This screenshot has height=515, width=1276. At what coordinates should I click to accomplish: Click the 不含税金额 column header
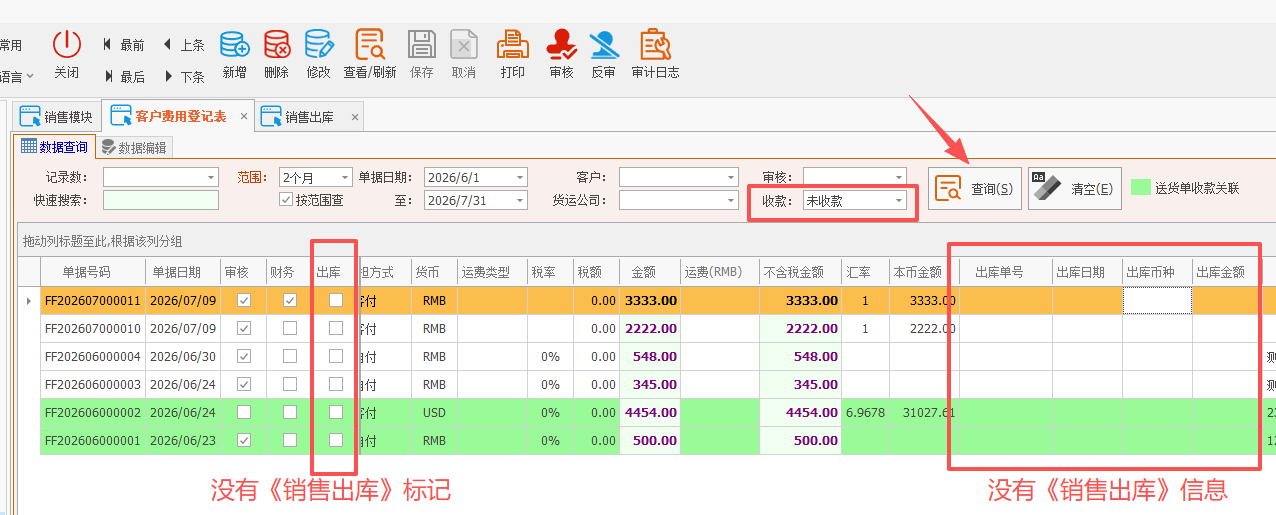(800, 272)
